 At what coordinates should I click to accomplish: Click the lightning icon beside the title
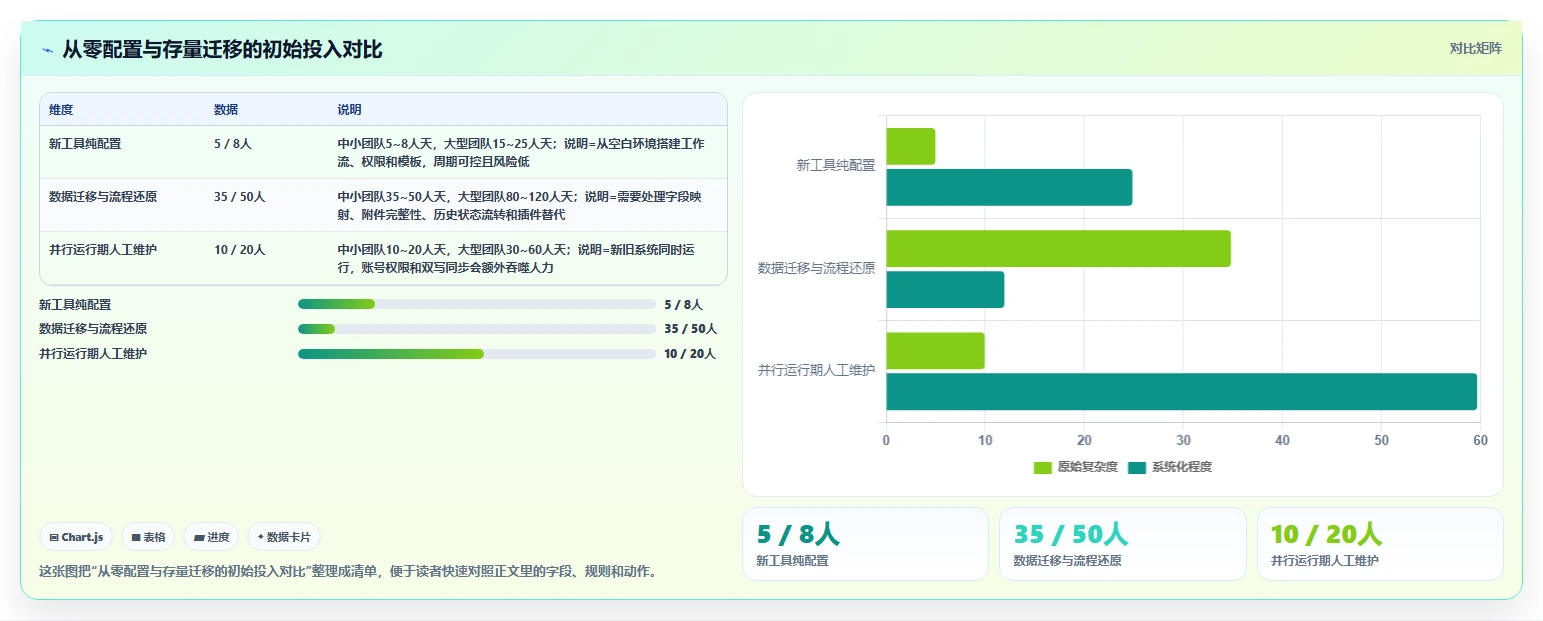point(48,50)
